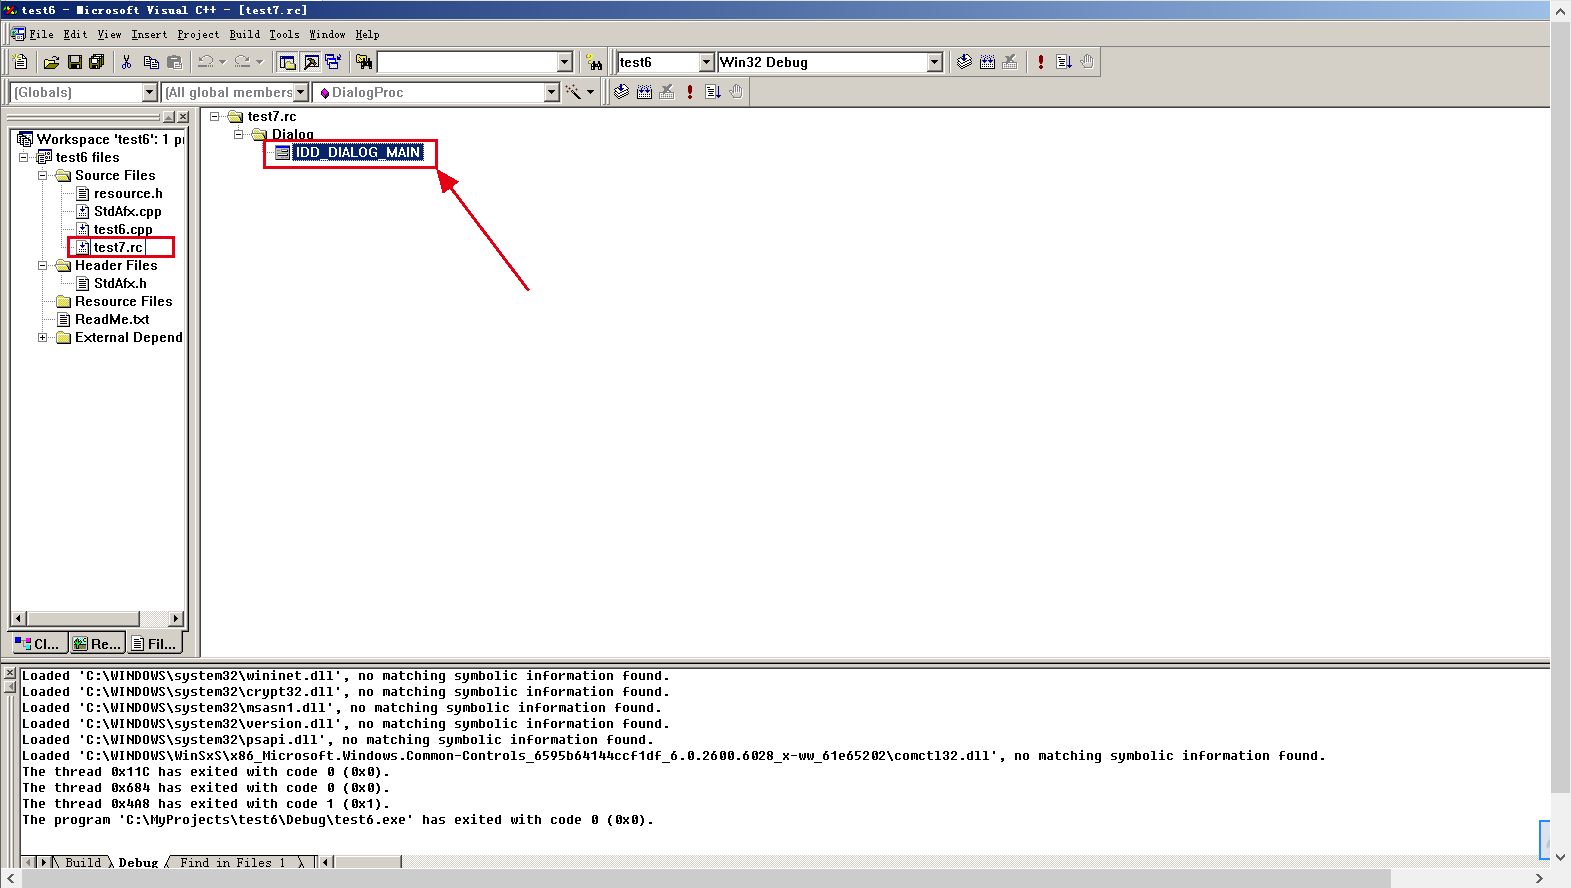Viewport: 1571px width, 888px height.
Task: Click the workspace horizontal scrollbar right arrow
Action: click(x=177, y=618)
